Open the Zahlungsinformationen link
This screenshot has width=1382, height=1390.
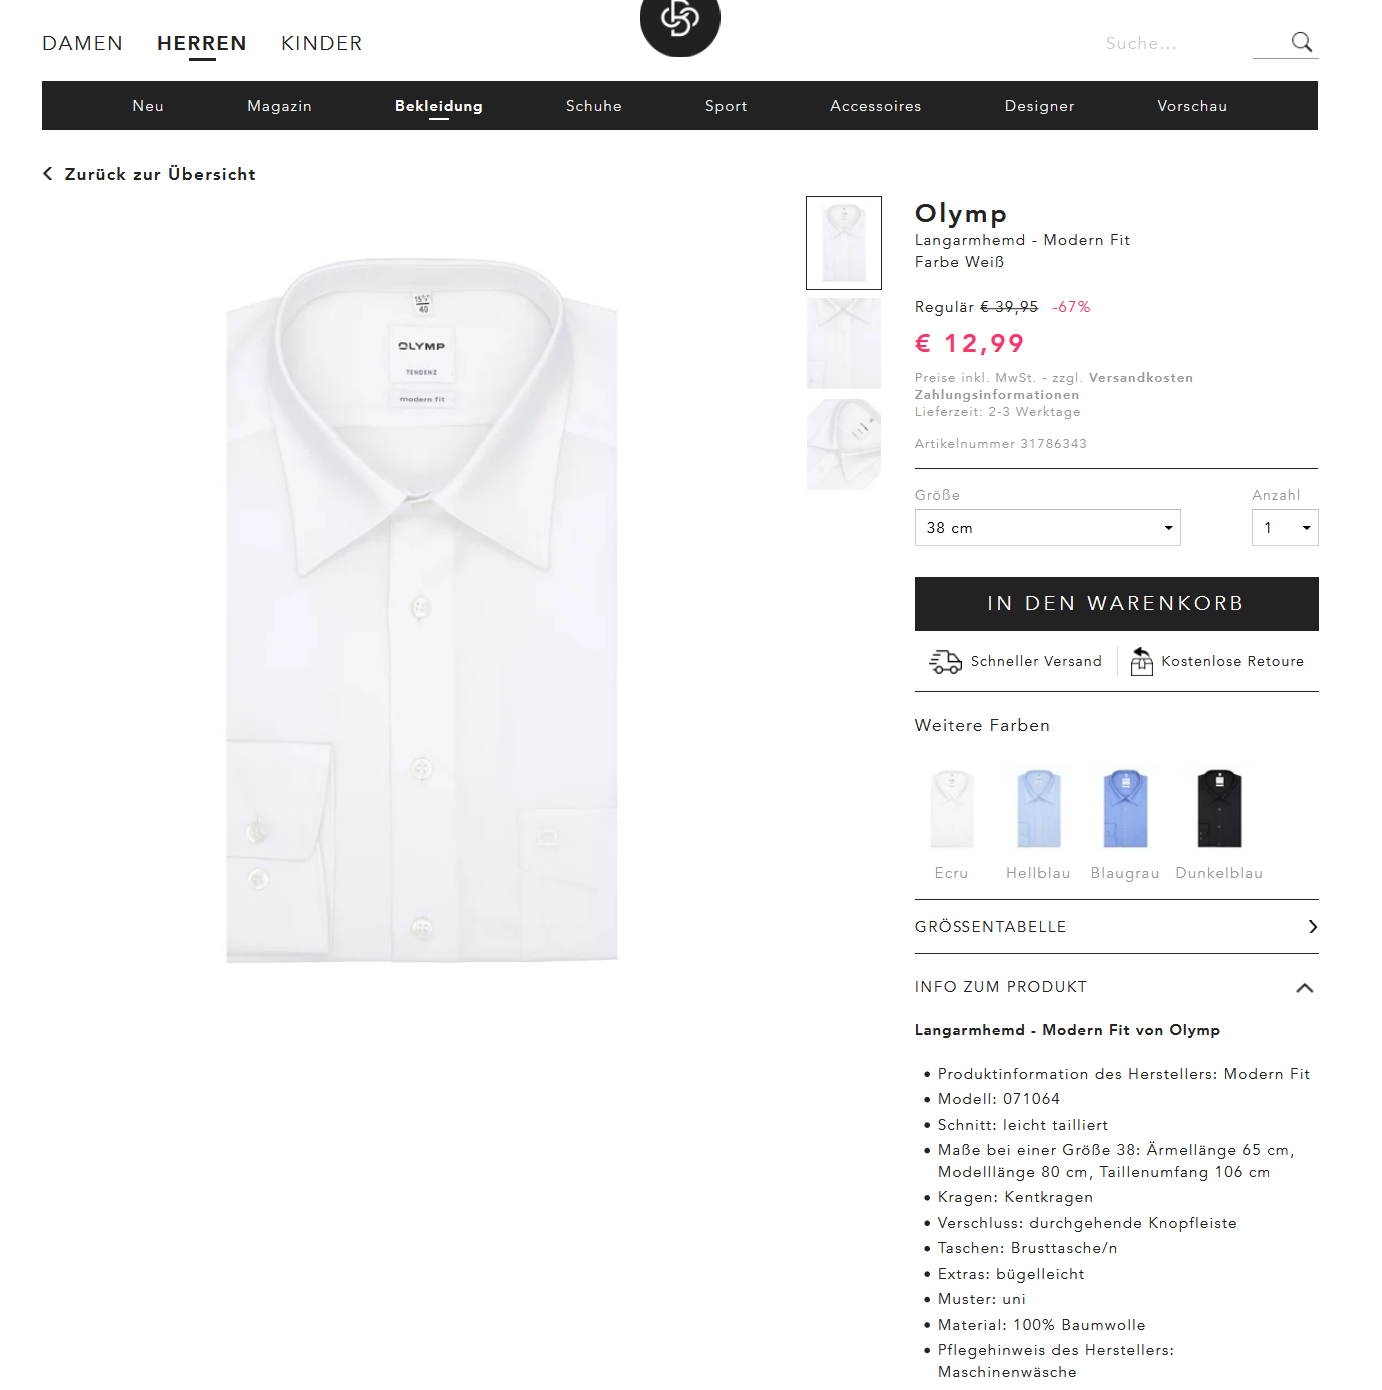997,395
